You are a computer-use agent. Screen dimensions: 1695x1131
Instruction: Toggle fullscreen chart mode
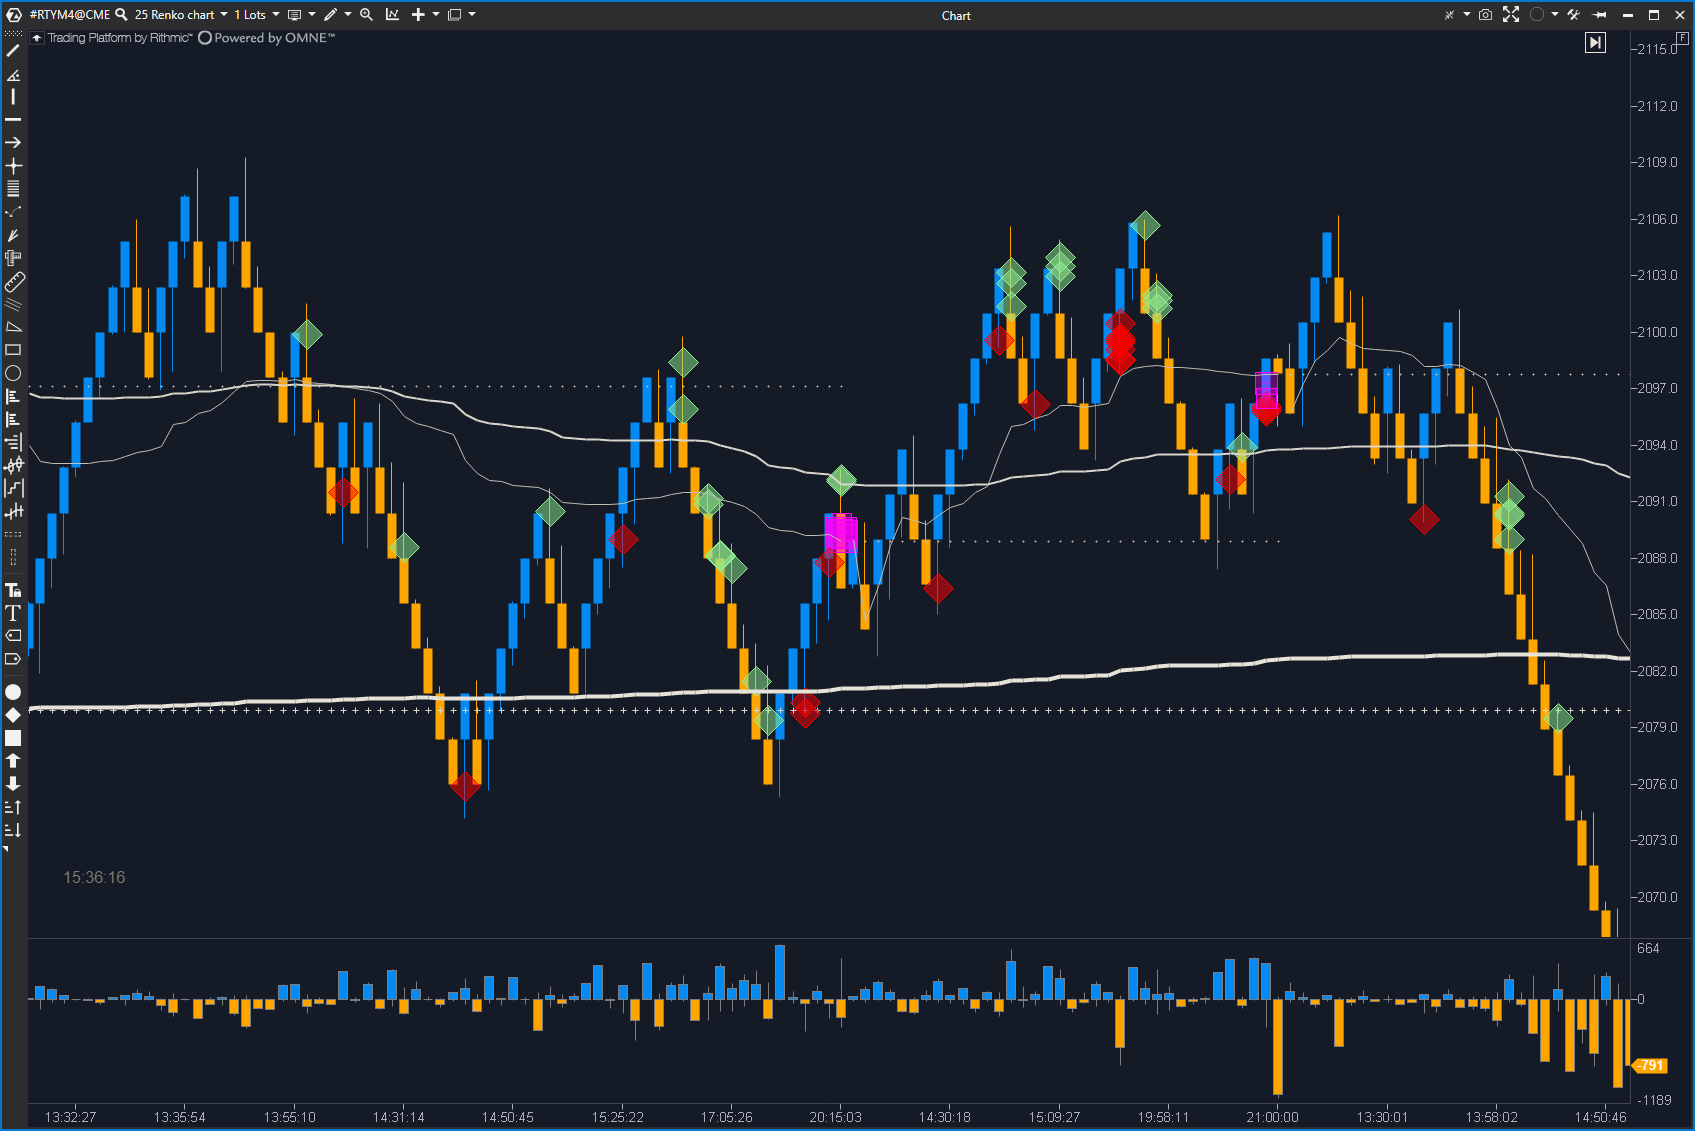[x=1511, y=15]
